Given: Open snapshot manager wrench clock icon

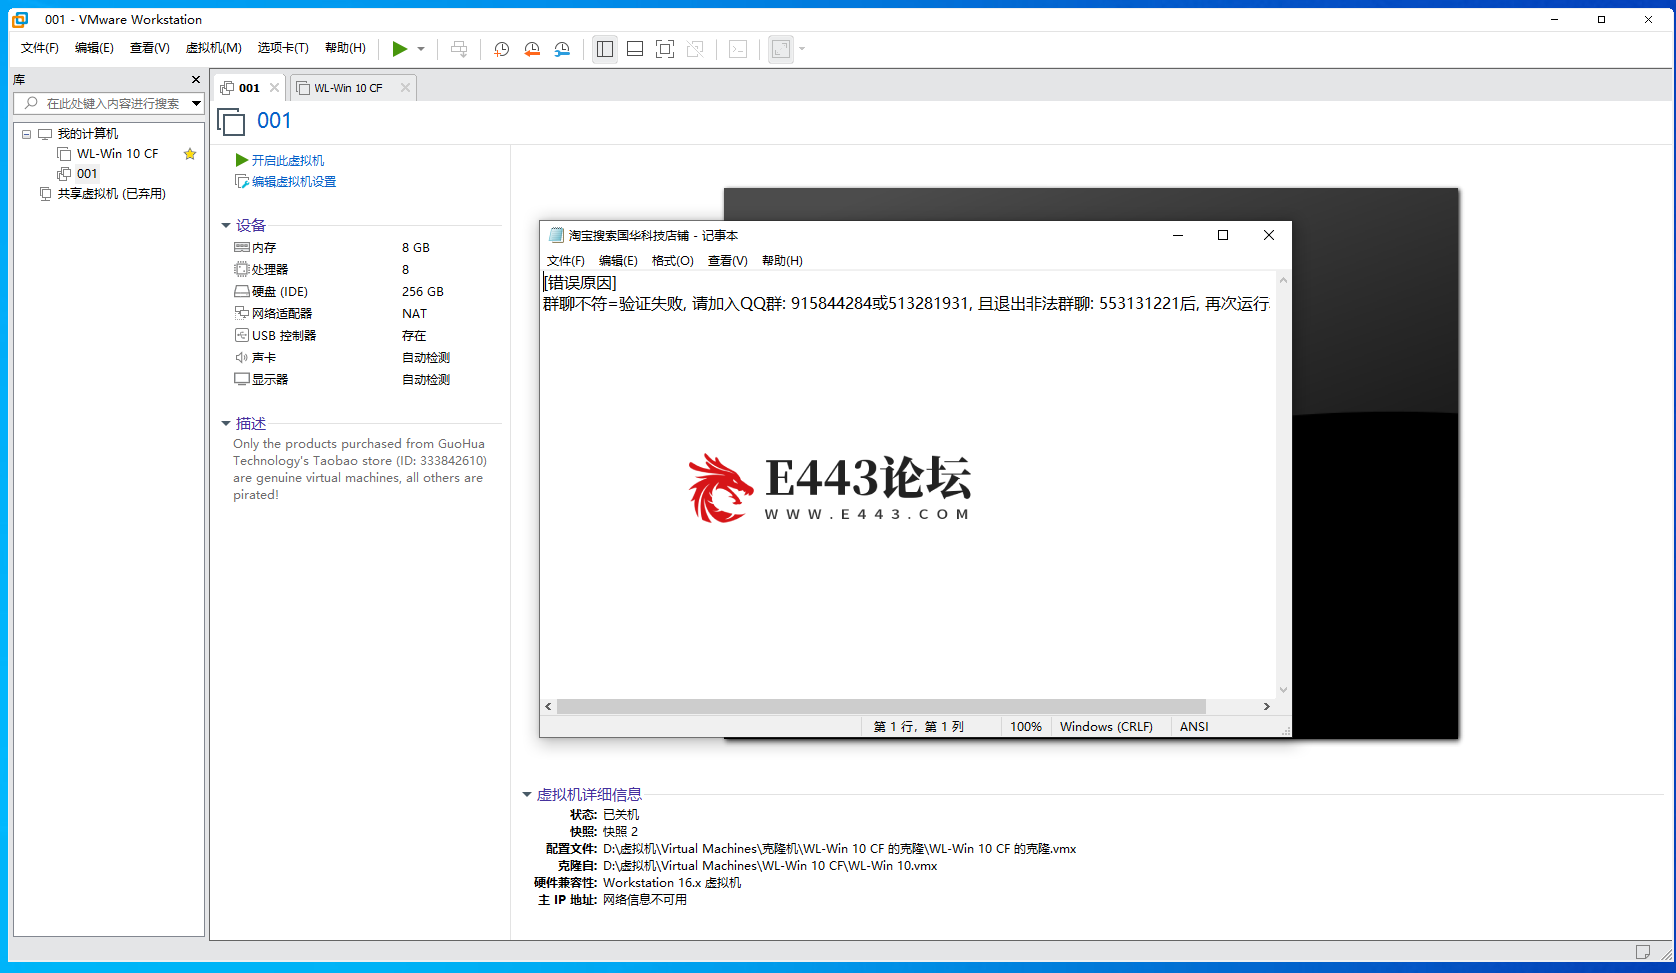Looking at the screenshot, I should pyautogui.click(x=562, y=49).
